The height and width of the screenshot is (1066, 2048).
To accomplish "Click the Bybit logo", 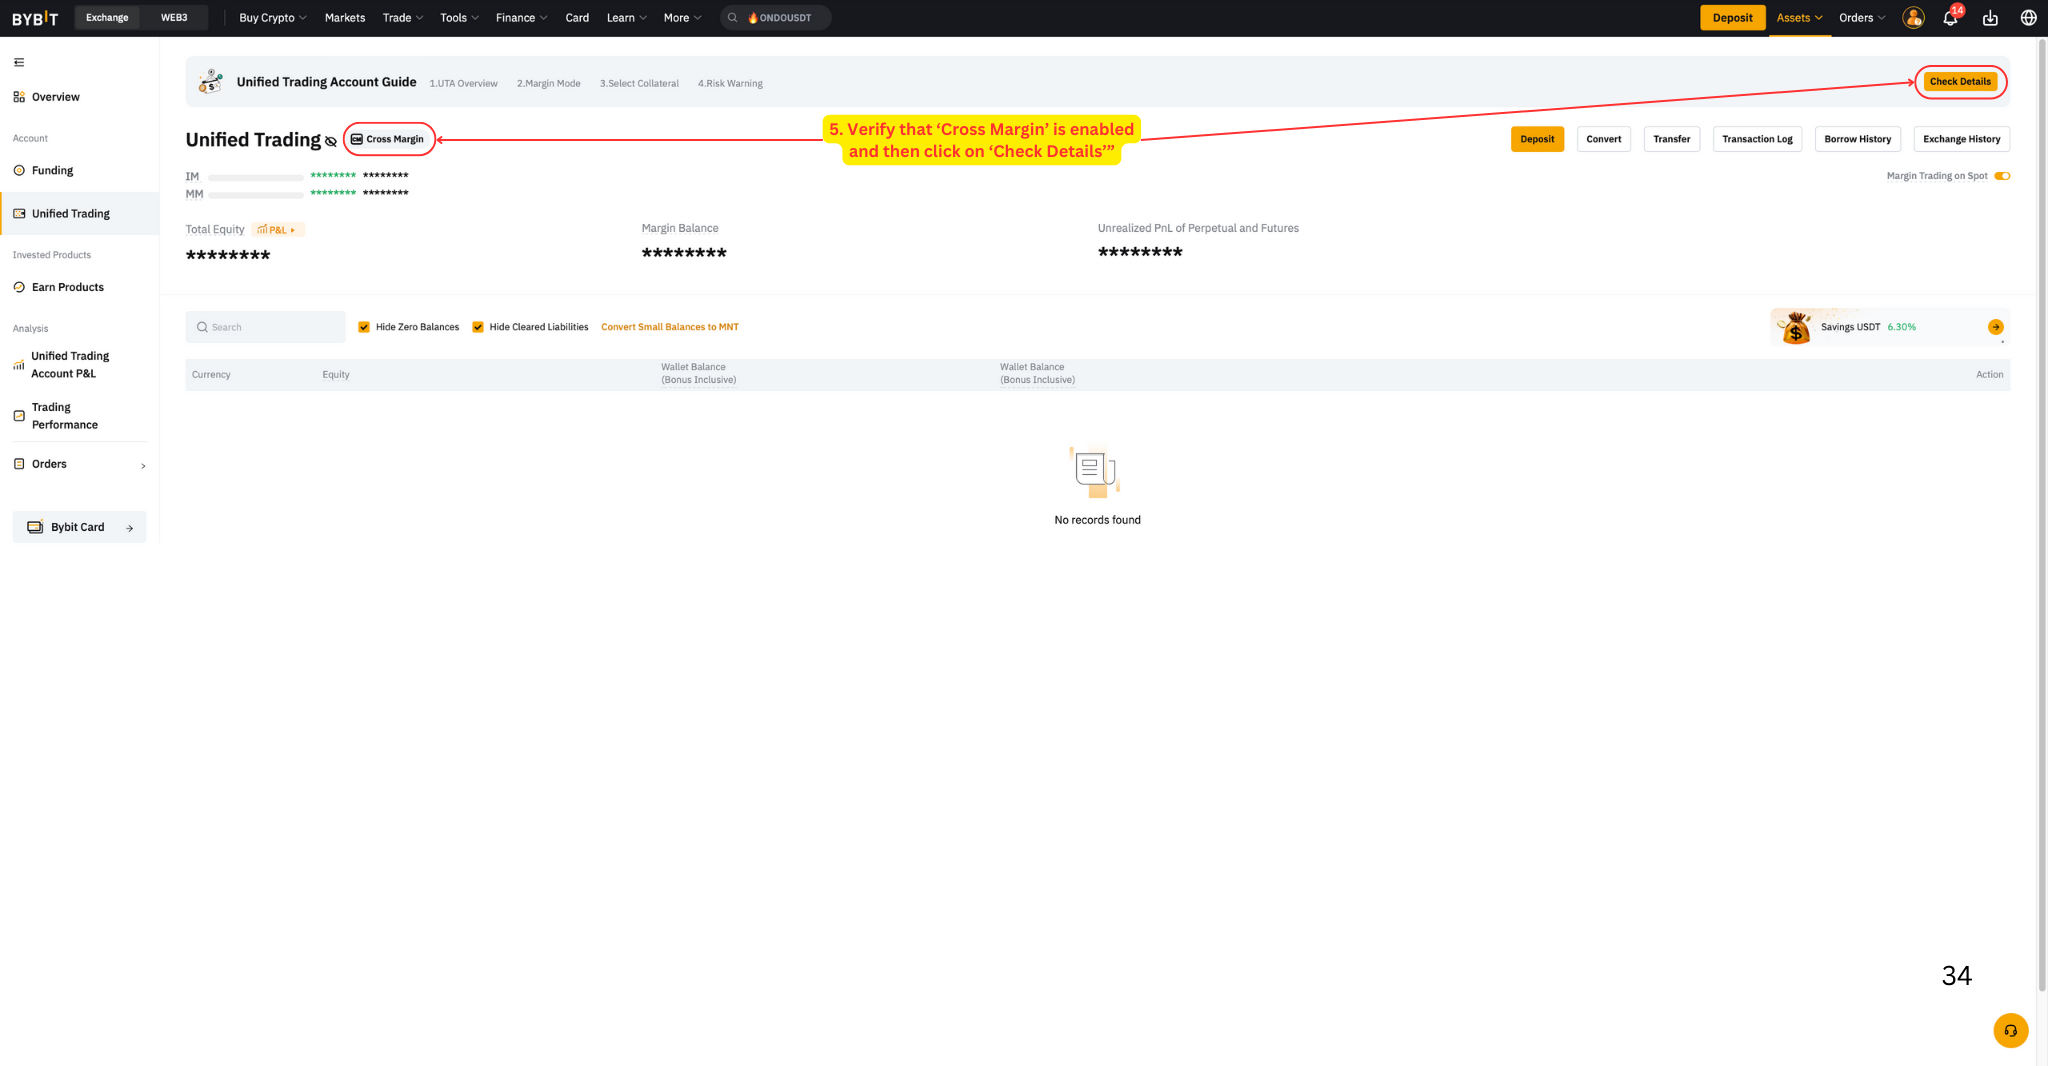I will (35, 18).
